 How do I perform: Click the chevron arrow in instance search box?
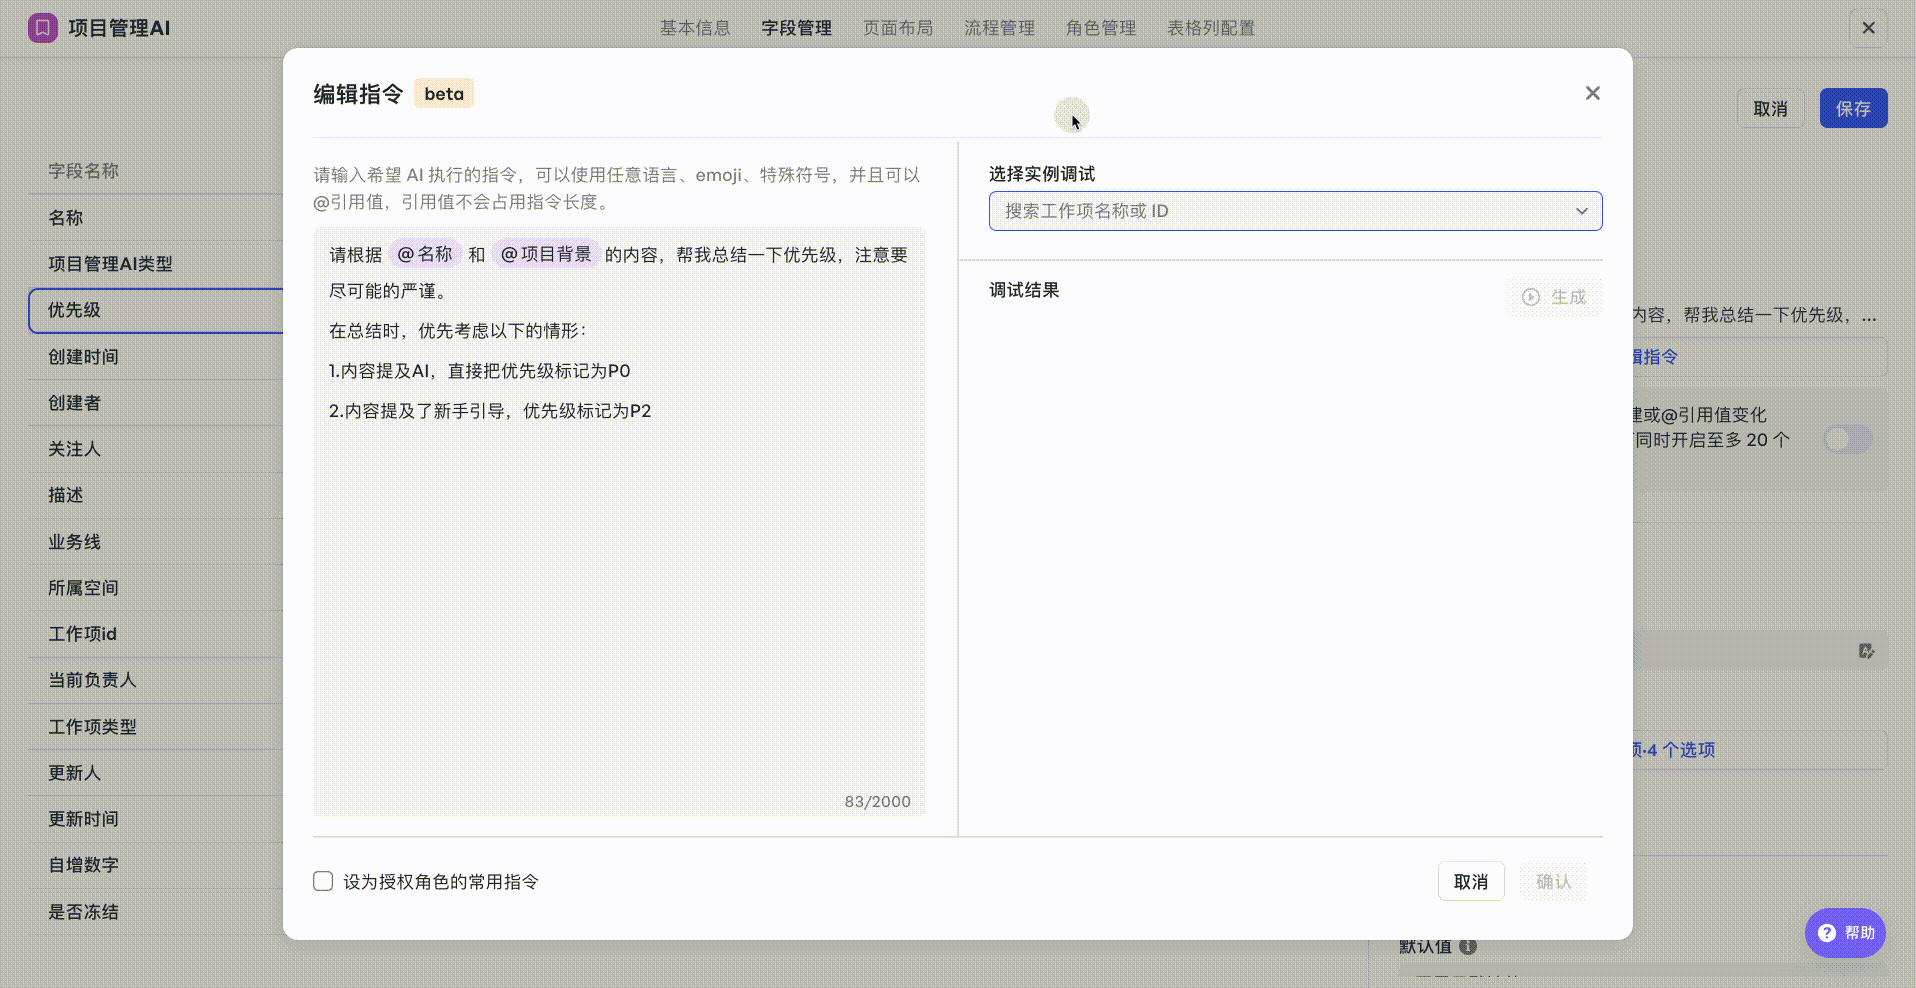[x=1581, y=211]
